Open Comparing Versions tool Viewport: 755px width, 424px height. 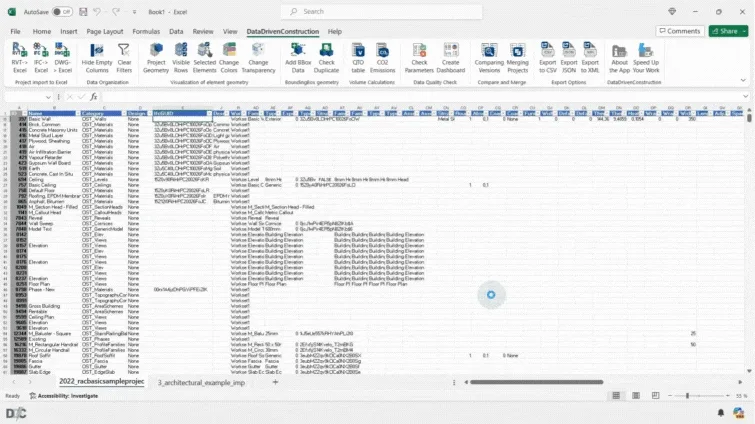pos(489,58)
